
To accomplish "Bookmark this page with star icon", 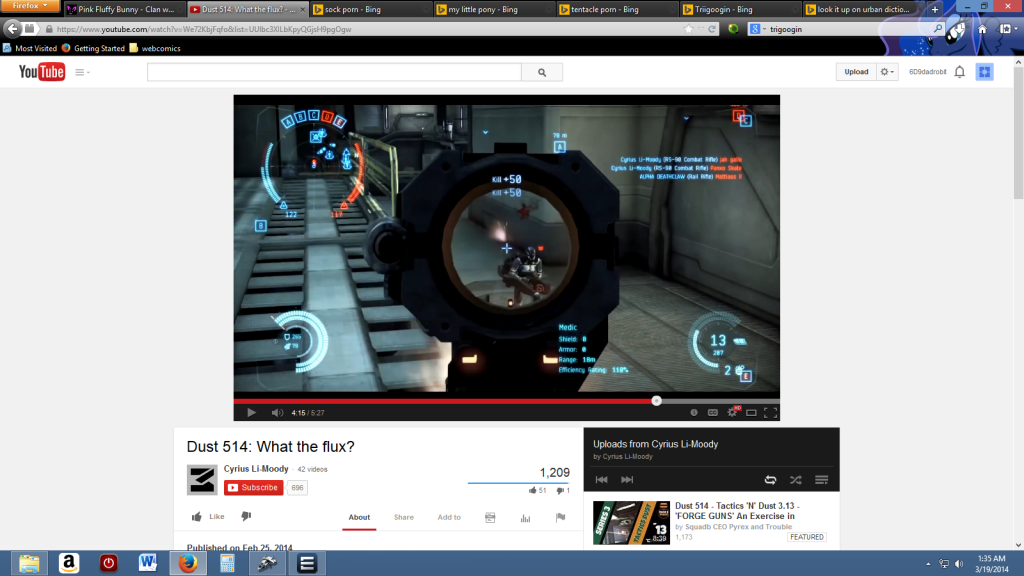I will point(688,29).
